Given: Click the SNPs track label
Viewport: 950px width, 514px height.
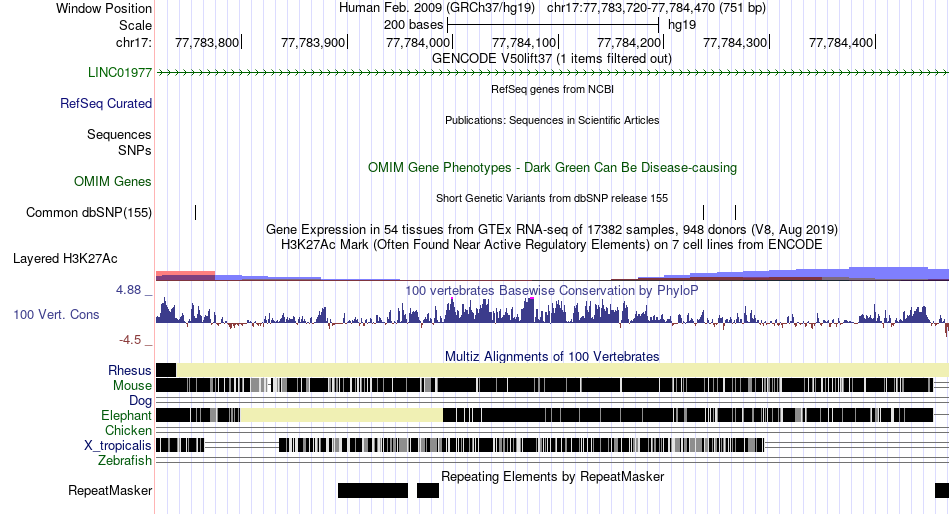Looking at the screenshot, I should point(135,150).
